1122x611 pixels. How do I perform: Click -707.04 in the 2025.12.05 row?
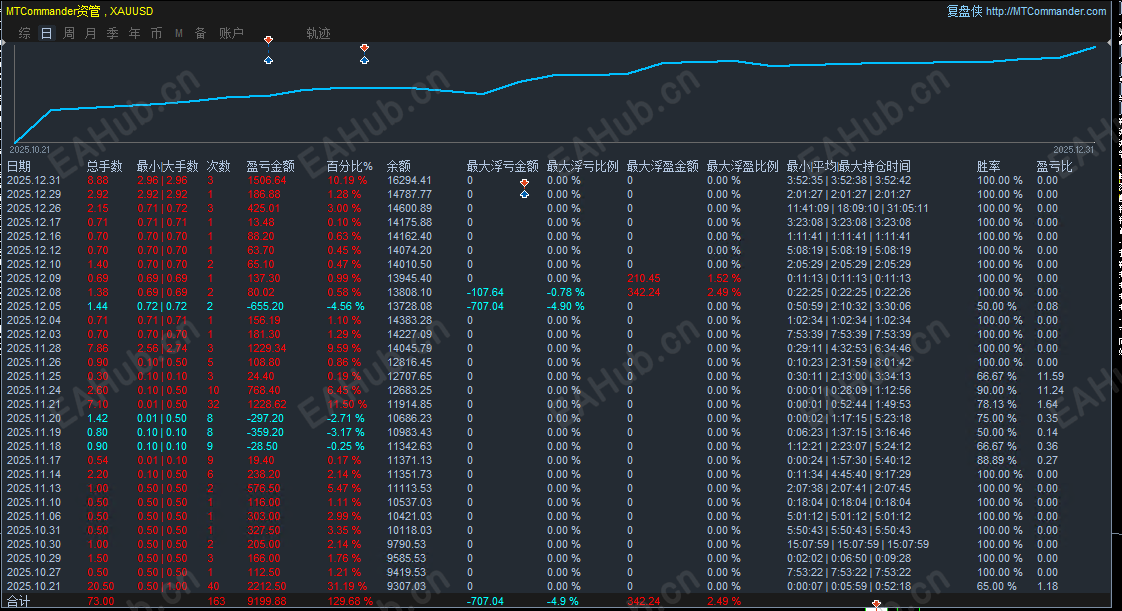(485, 306)
